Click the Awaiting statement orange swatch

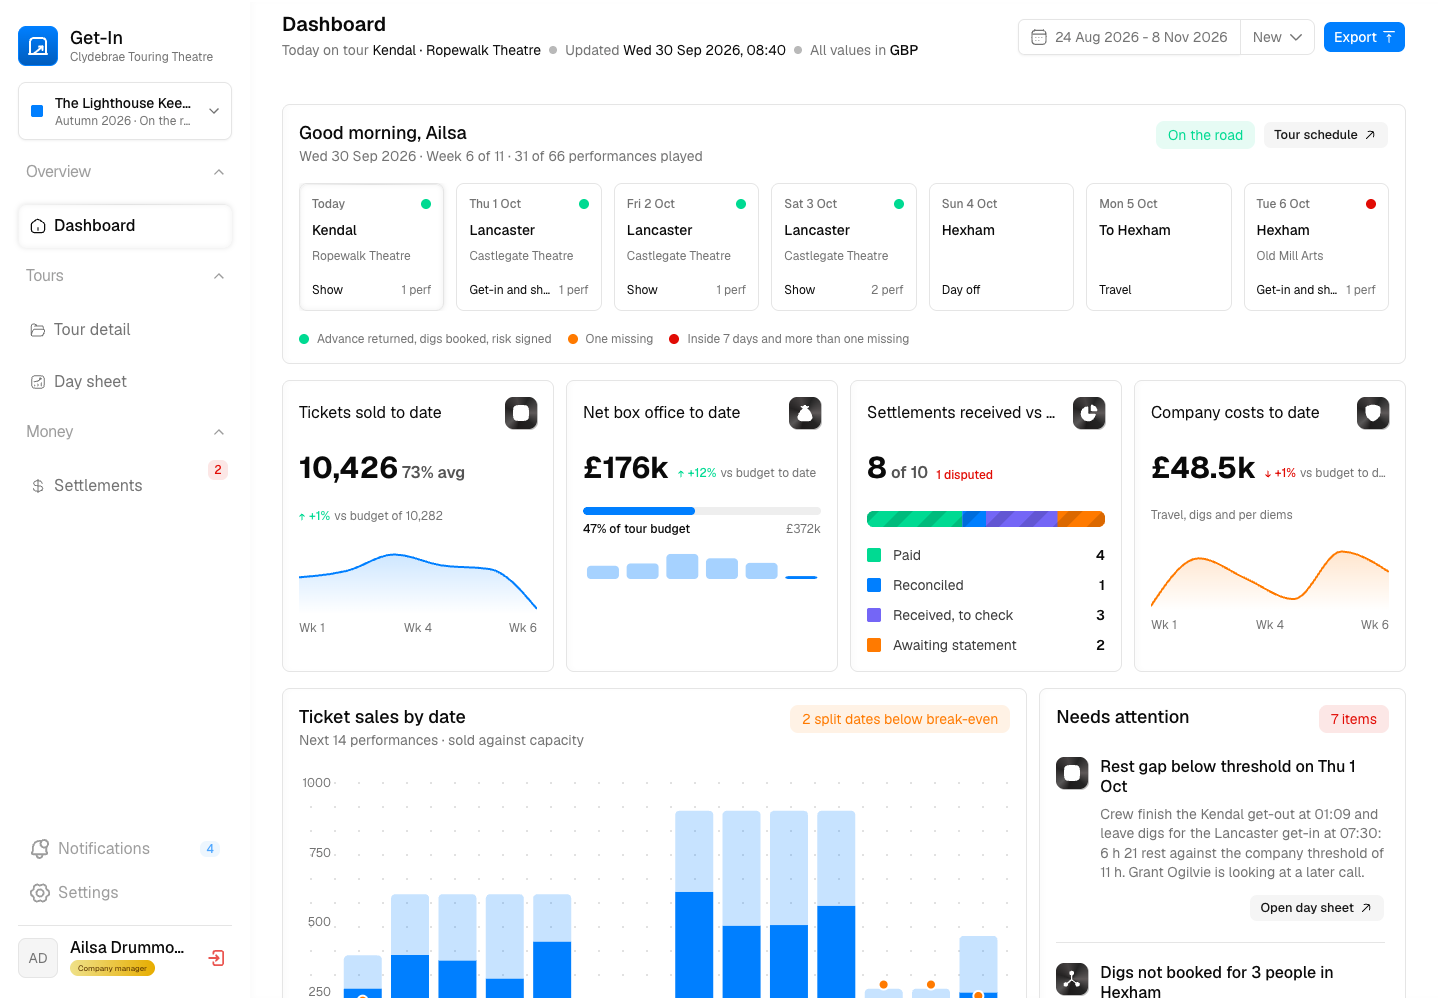tap(874, 645)
